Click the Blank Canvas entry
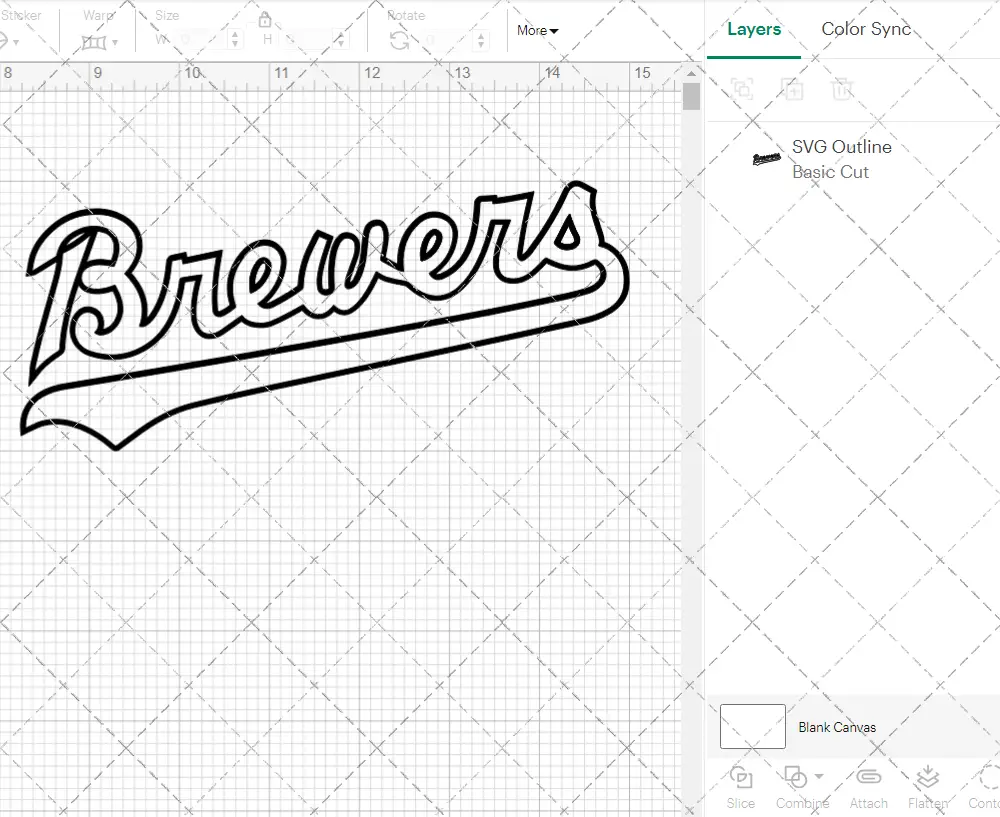The height and width of the screenshot is (817, 1000). 838,727
